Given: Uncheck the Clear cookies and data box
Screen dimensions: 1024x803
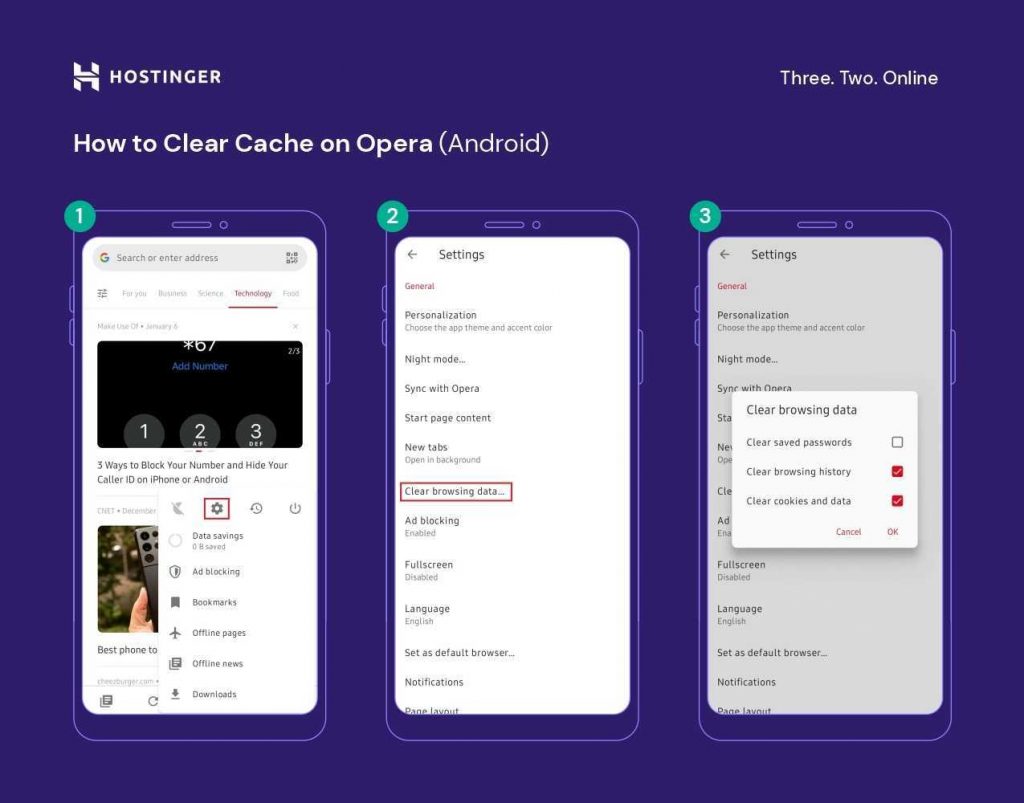Looking at the screenshot, I should [x=897, y=501].
